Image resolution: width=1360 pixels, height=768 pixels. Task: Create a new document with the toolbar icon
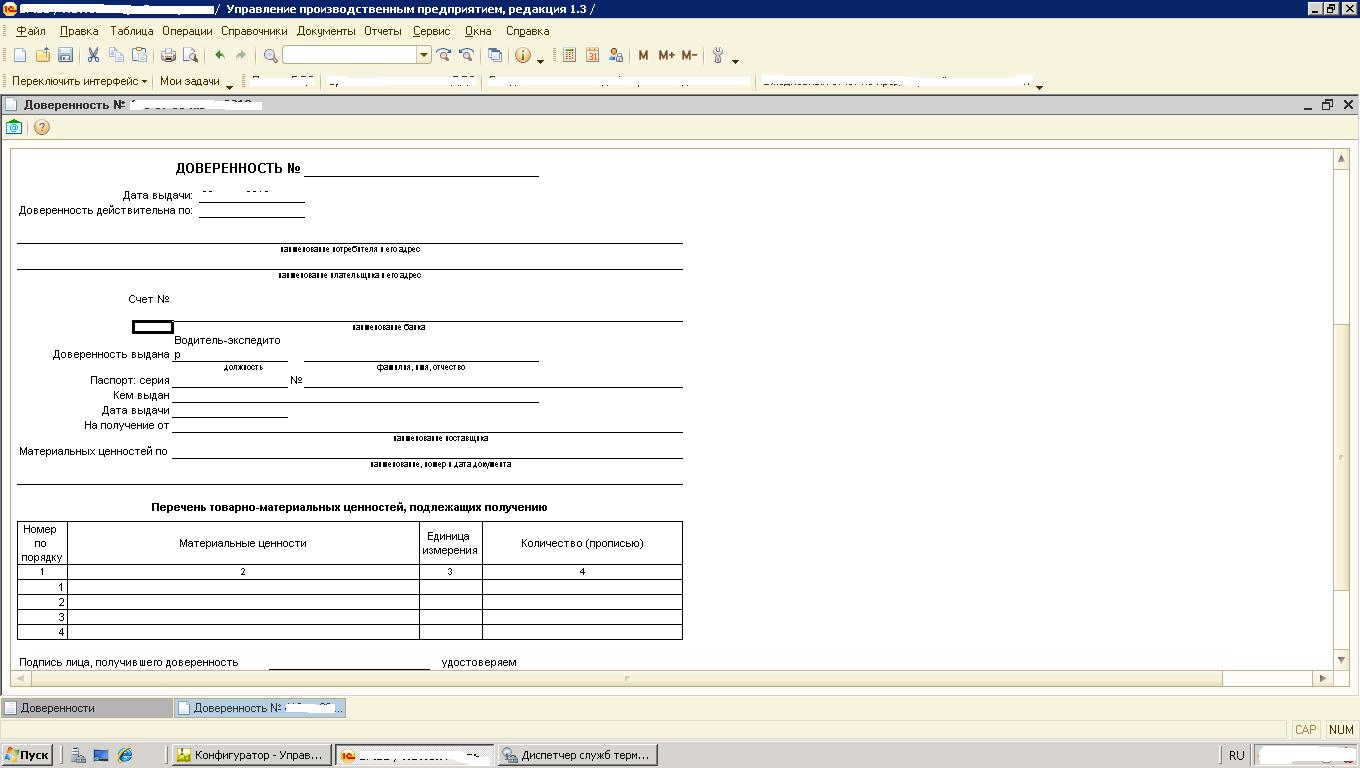[20, 56]
